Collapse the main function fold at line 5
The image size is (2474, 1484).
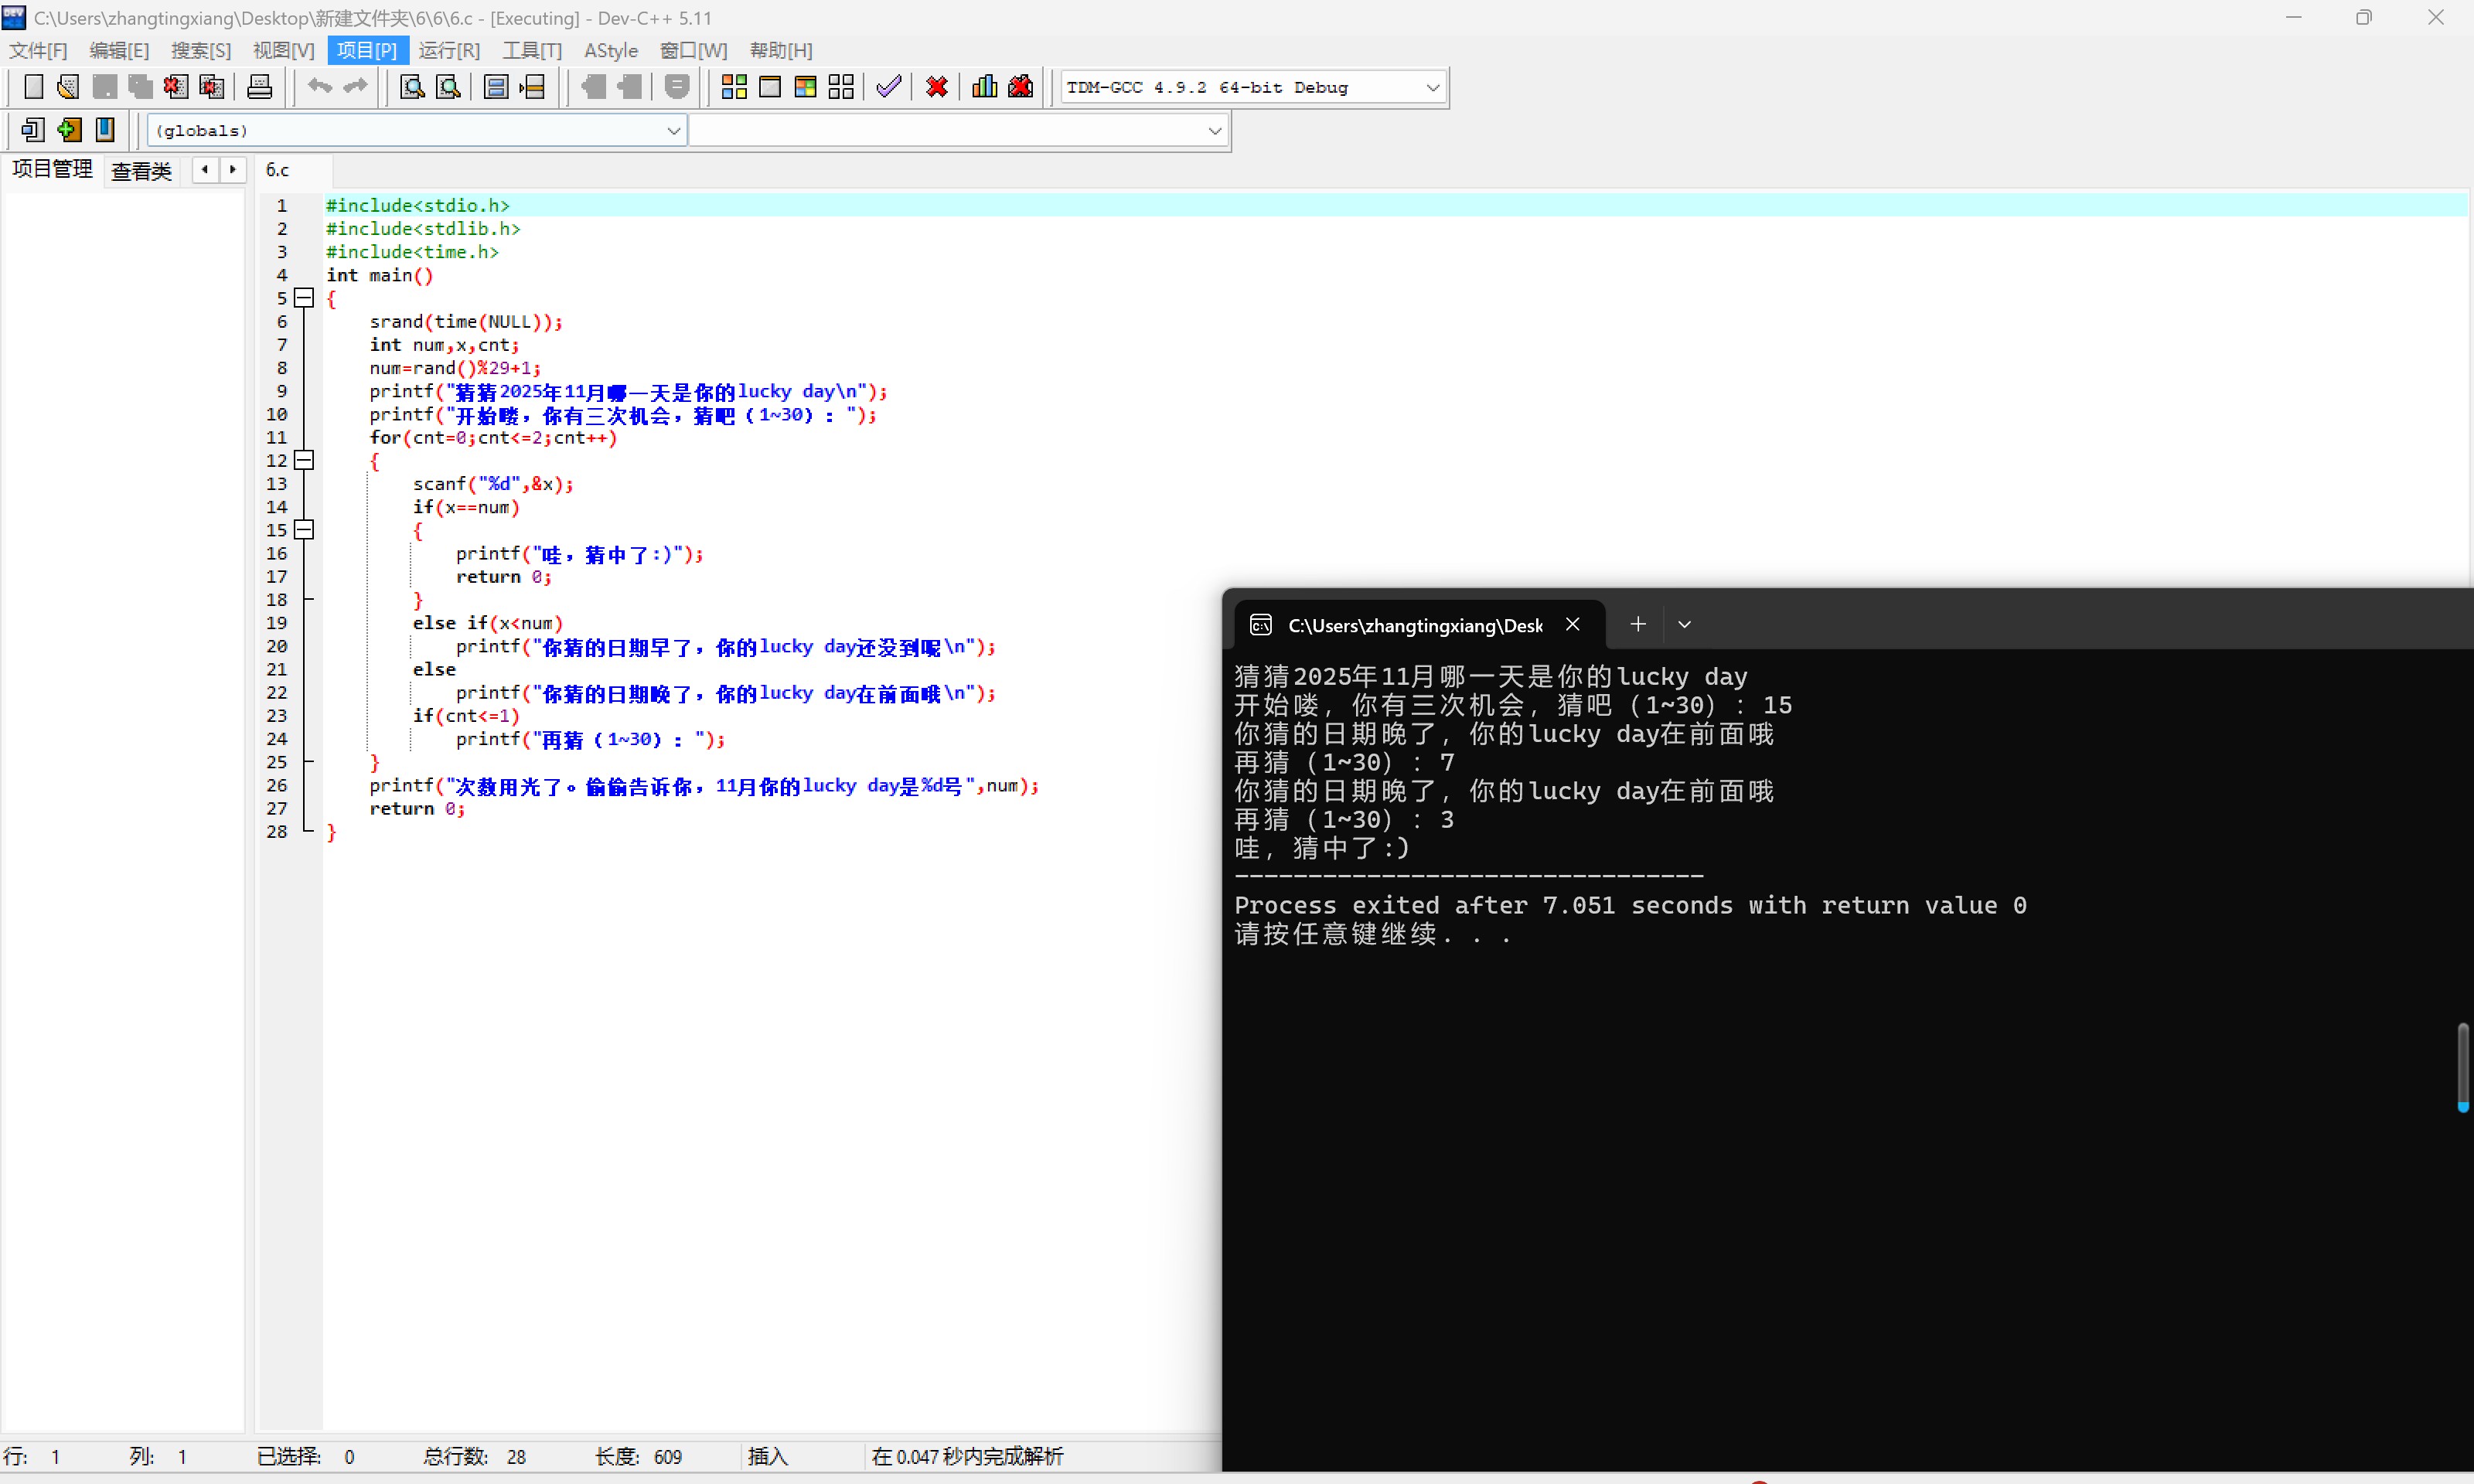click(x=305, y=298)
